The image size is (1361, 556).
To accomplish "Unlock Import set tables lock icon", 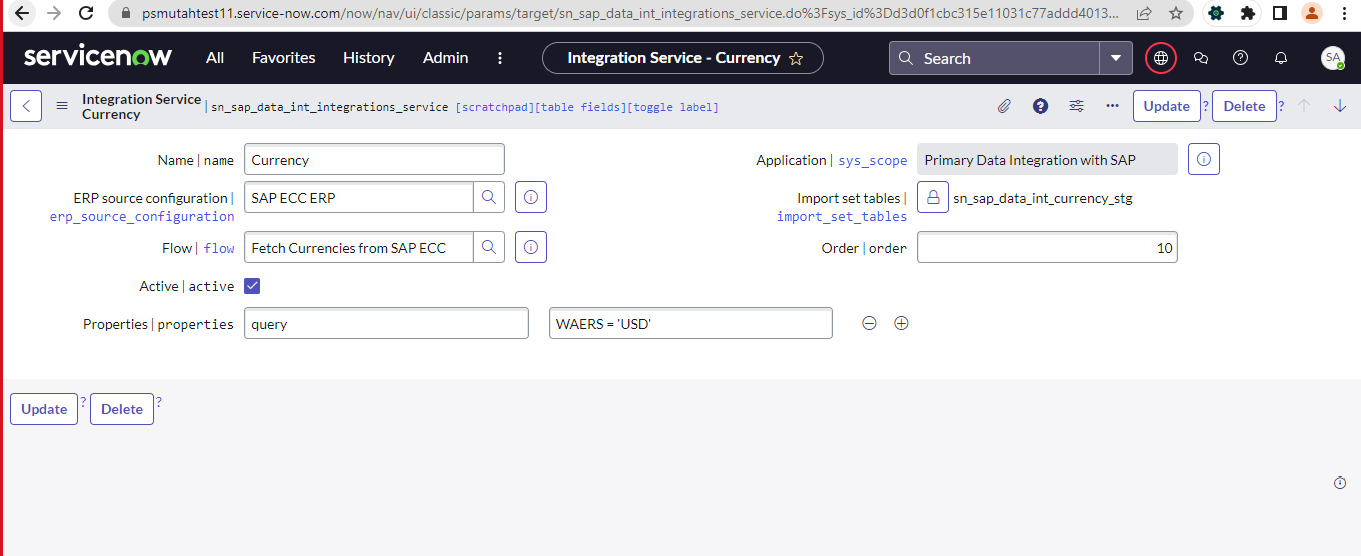I will point(933,198).
